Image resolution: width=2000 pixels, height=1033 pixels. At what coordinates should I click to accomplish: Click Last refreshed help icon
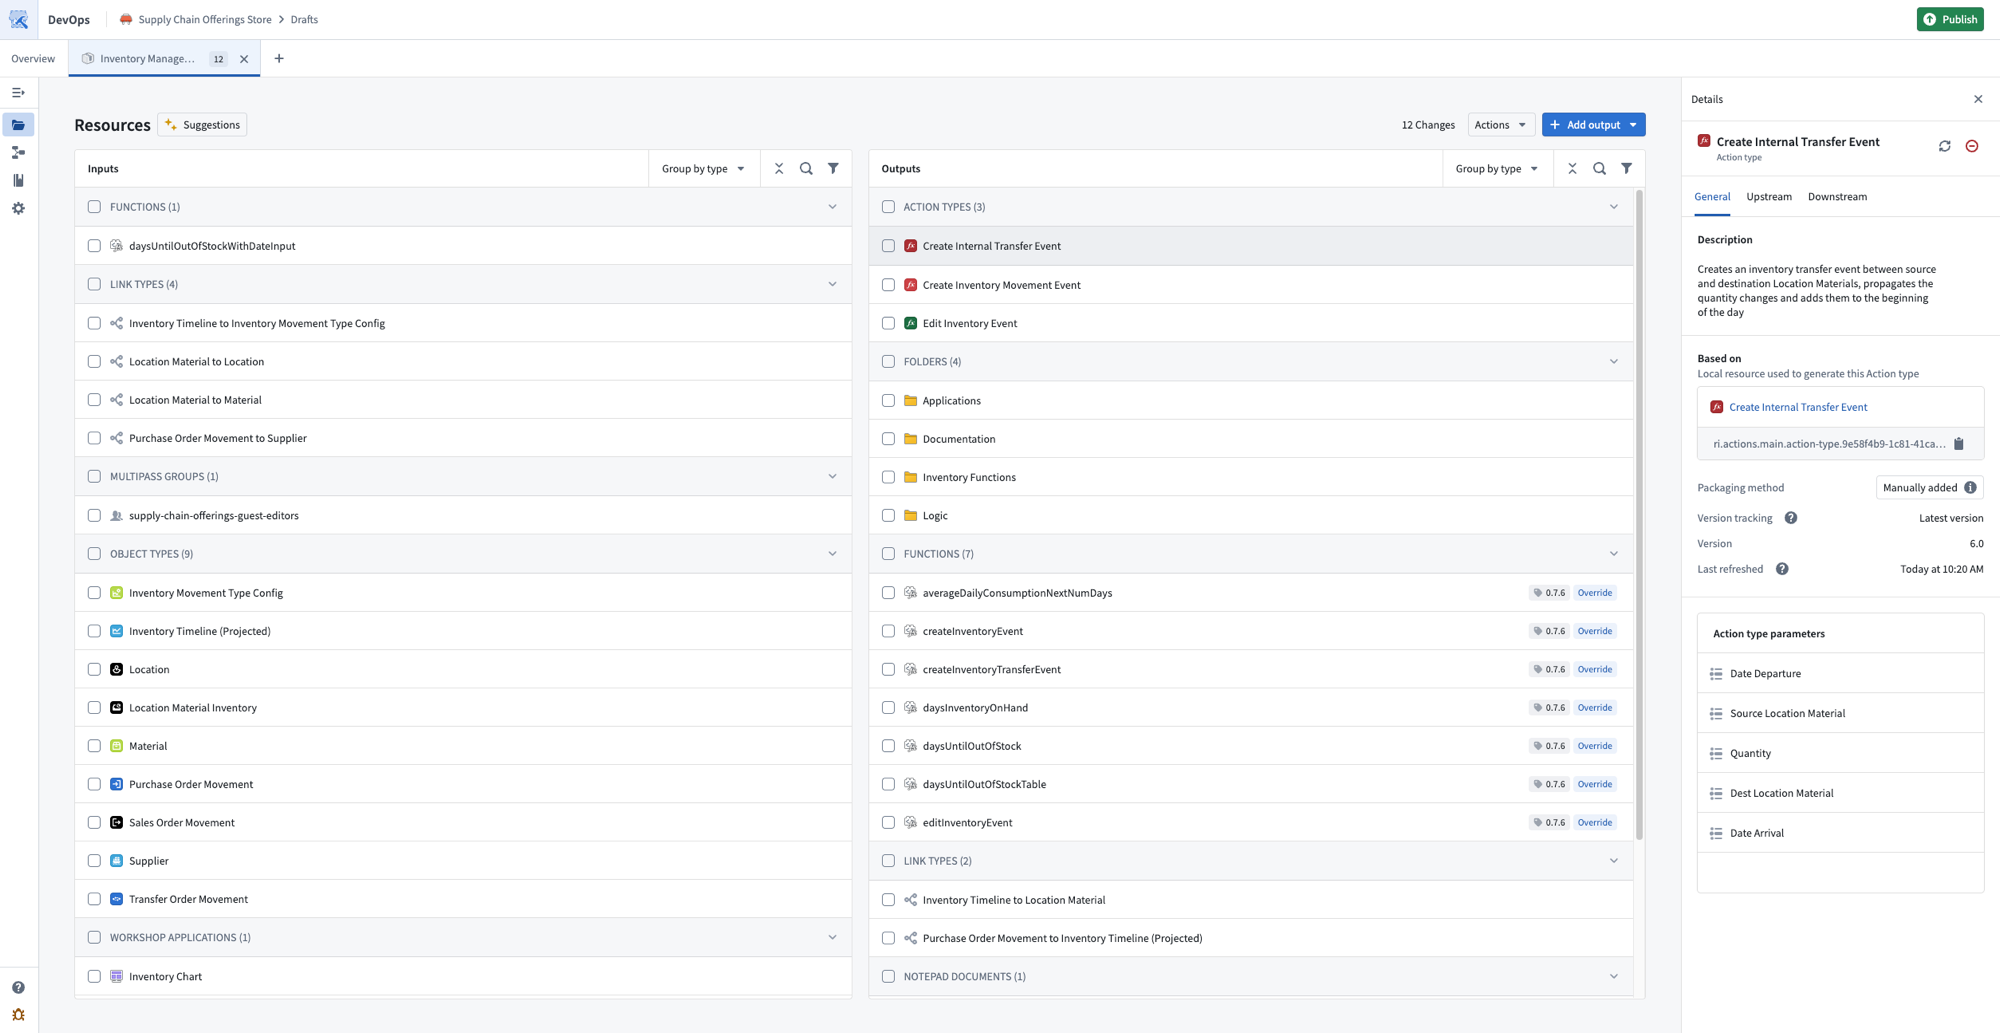coord(1782,569)
